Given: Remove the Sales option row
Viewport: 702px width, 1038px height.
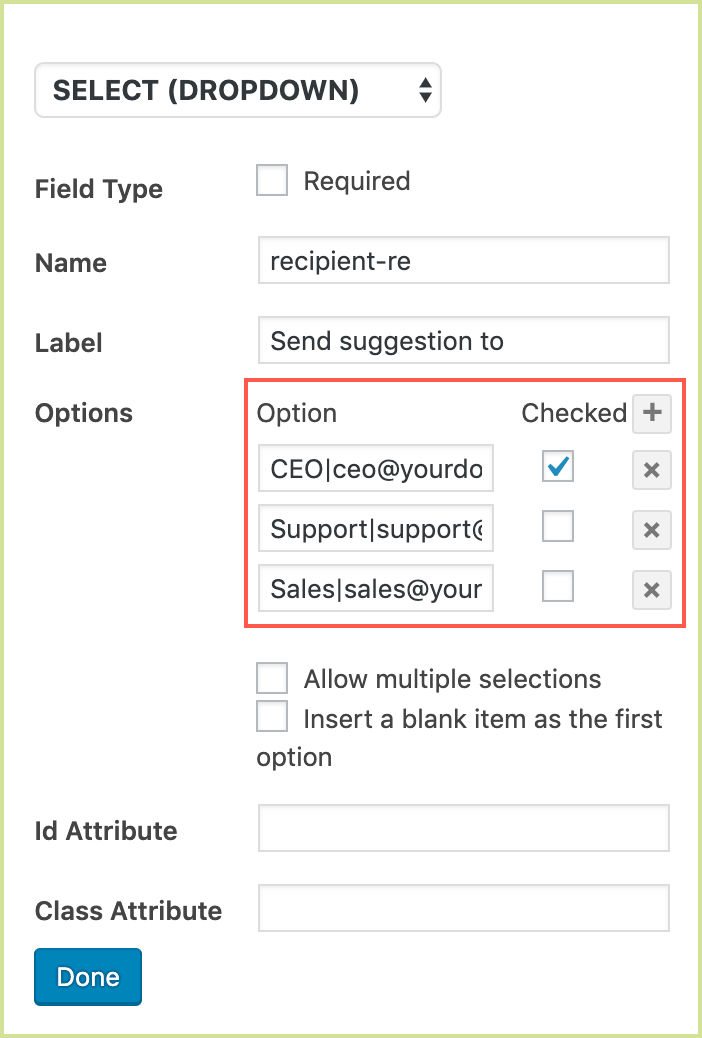Looking at the screenshot, I should (x=651, y=590).
